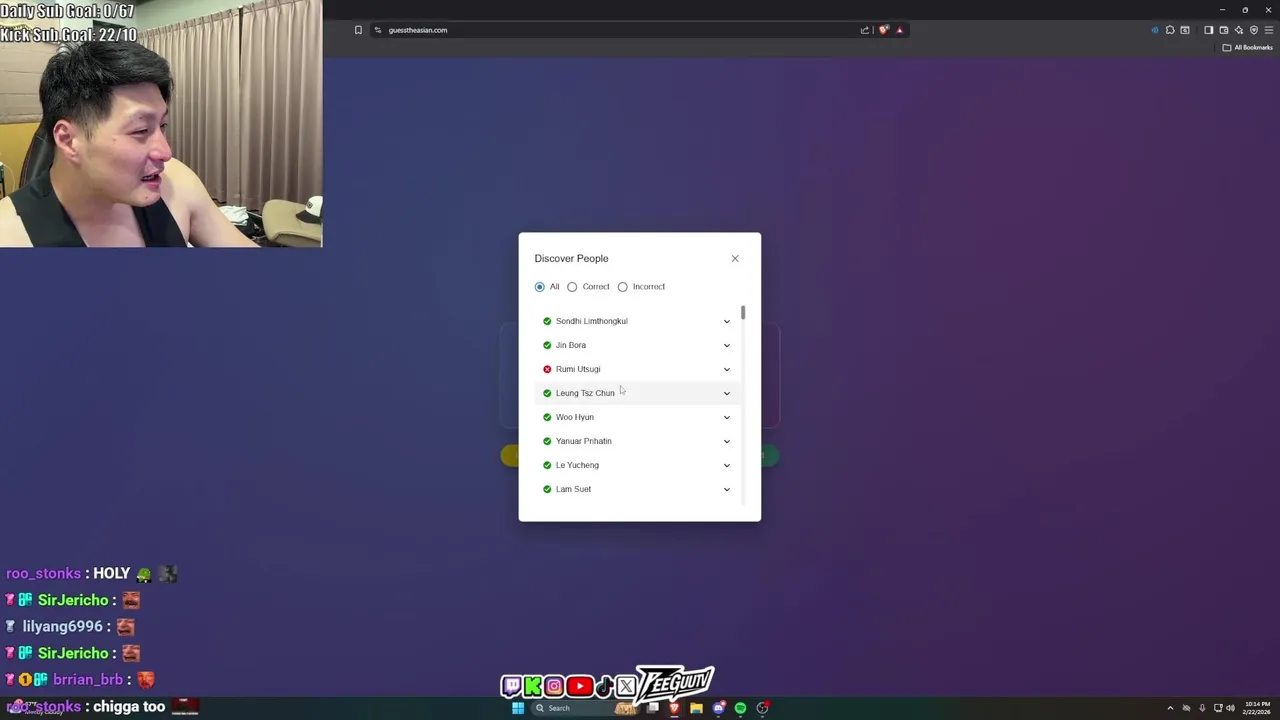
Task: Expand the Yanuar Prihatin row chevron
Action: (x=727, y=441)
